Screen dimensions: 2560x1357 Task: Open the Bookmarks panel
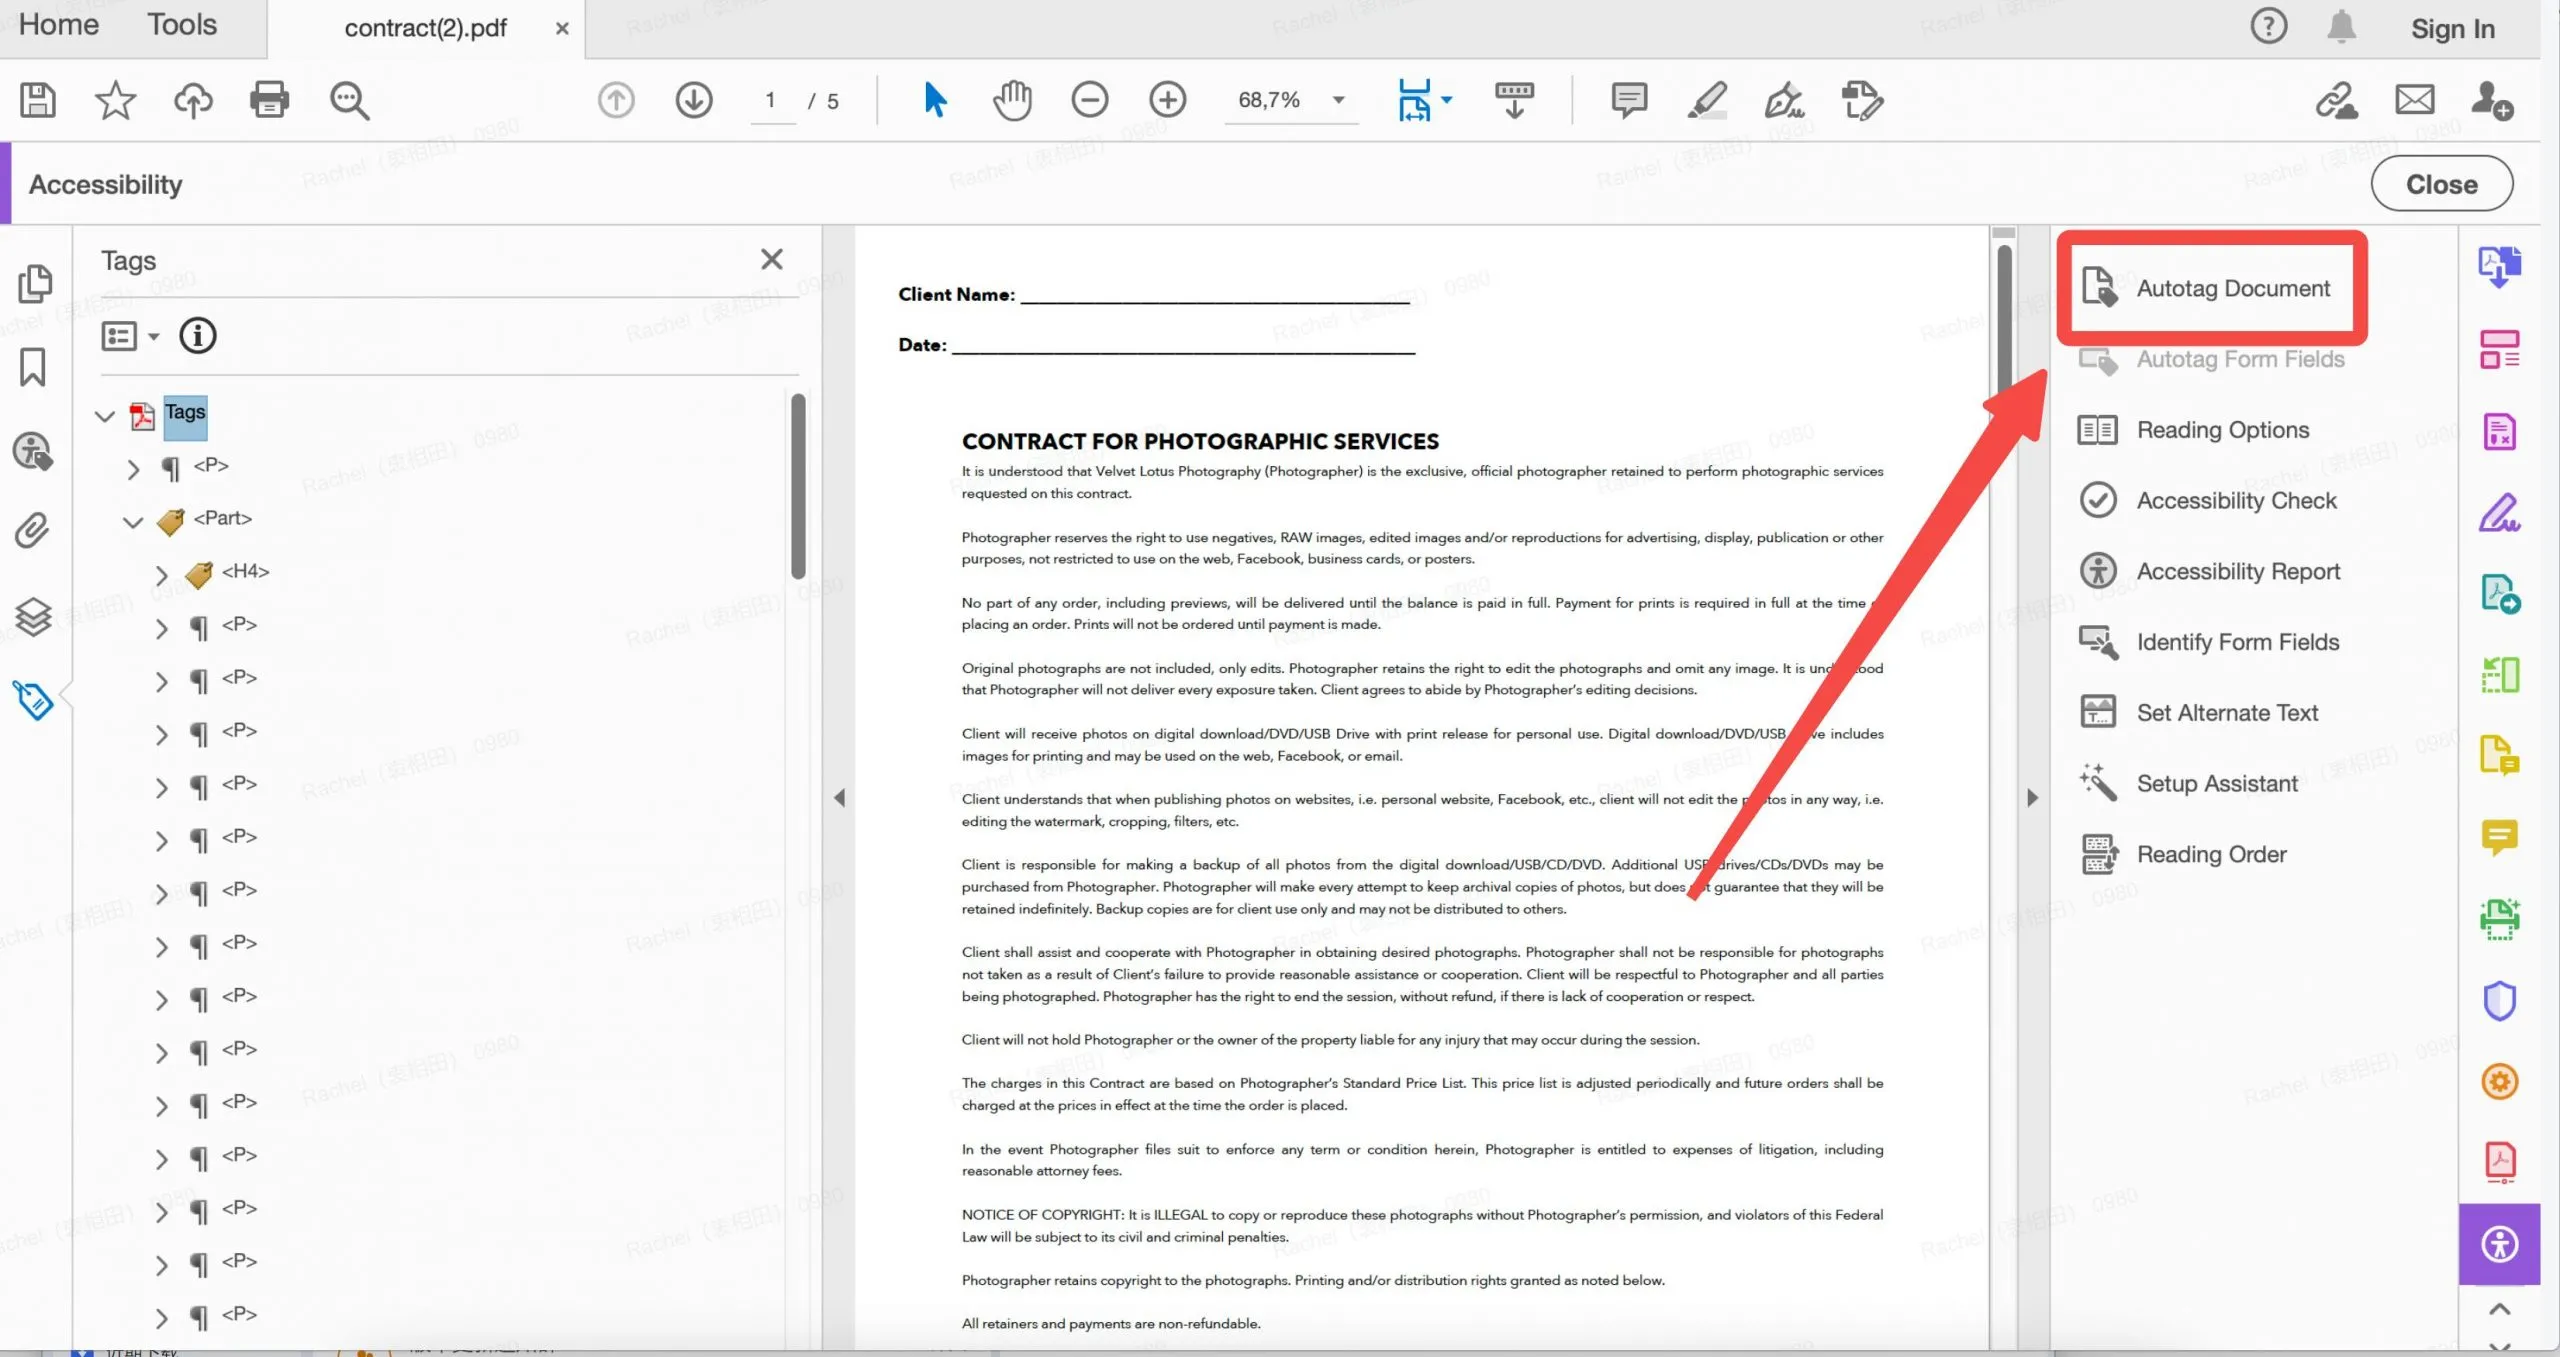tap(33, 367)
